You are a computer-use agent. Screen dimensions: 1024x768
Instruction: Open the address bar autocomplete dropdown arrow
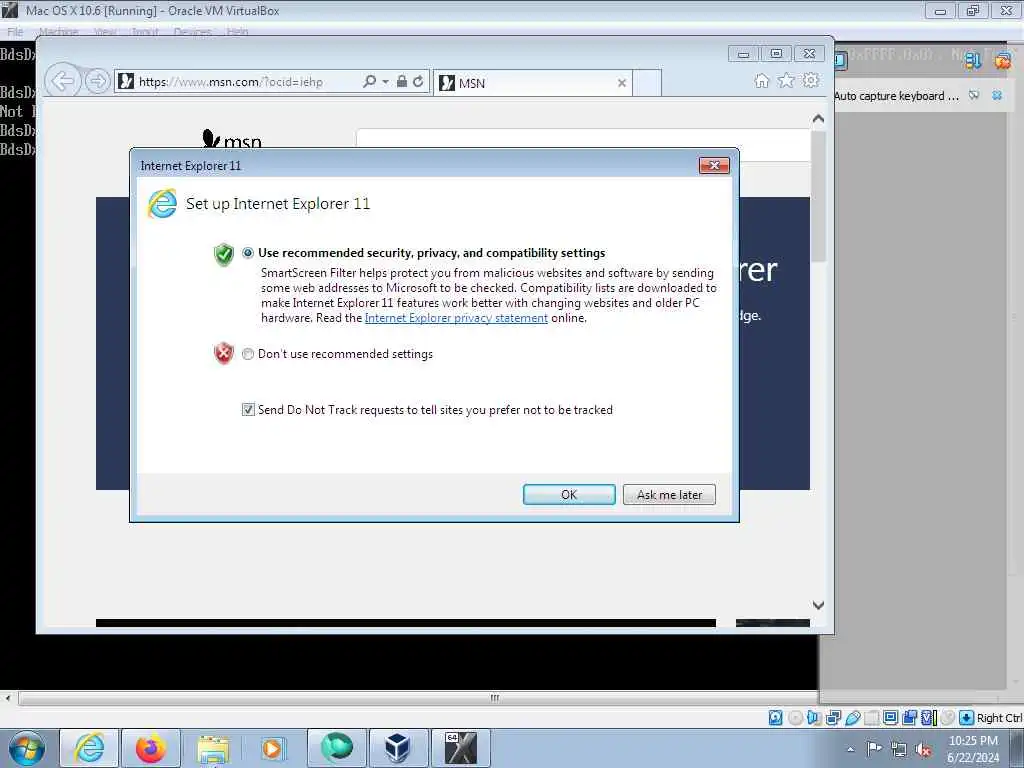tap(385, 82)
